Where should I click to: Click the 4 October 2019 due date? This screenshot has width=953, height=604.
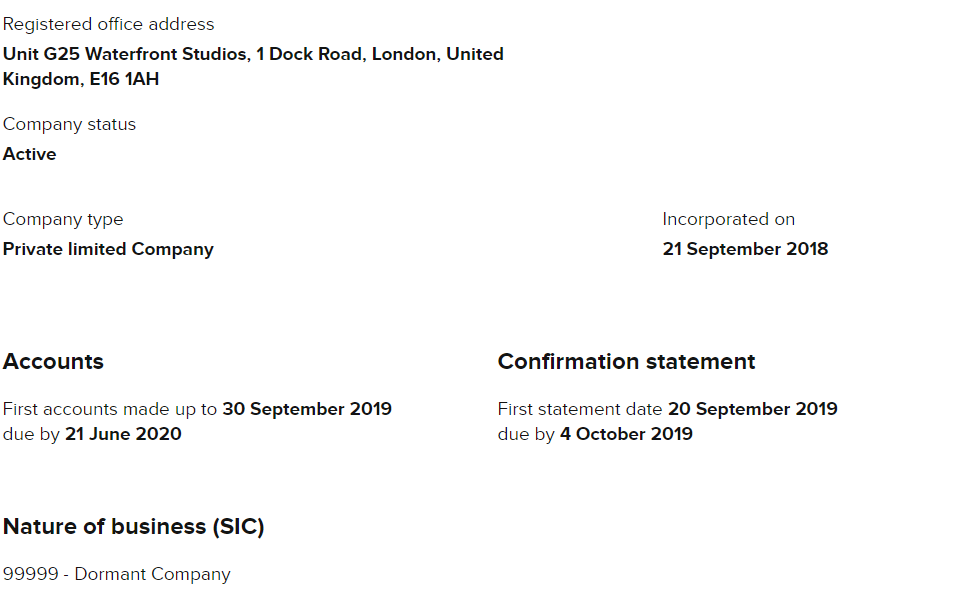coord(626,434)
